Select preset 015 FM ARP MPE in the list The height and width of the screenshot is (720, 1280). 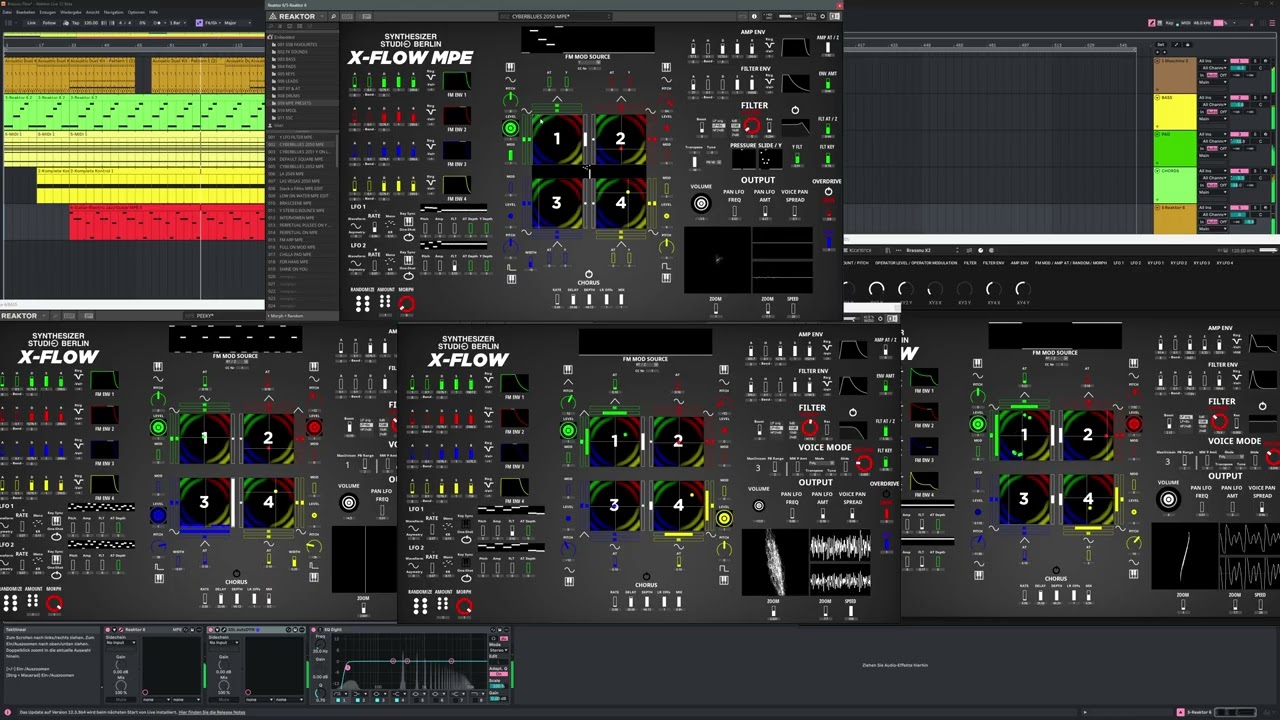click(300, 240)
